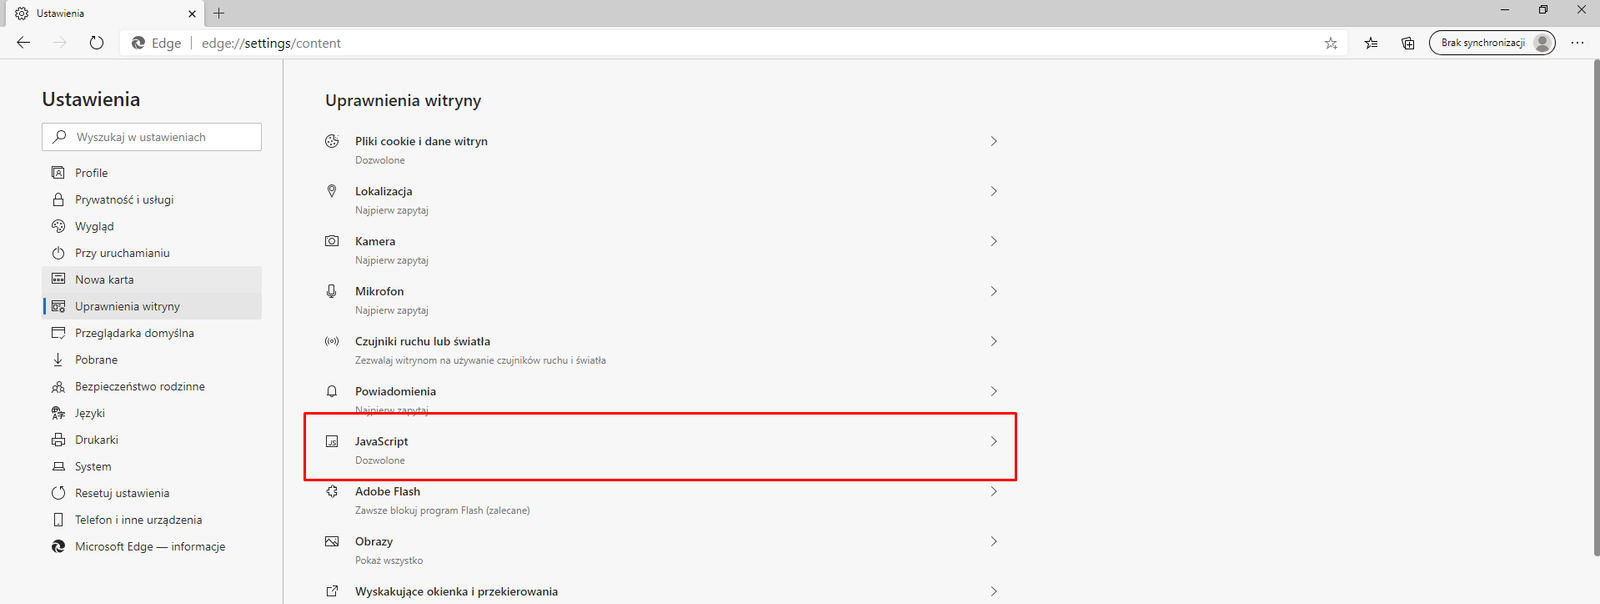
Task: Open the Collections icon in toolbar
Action: 1408,43
